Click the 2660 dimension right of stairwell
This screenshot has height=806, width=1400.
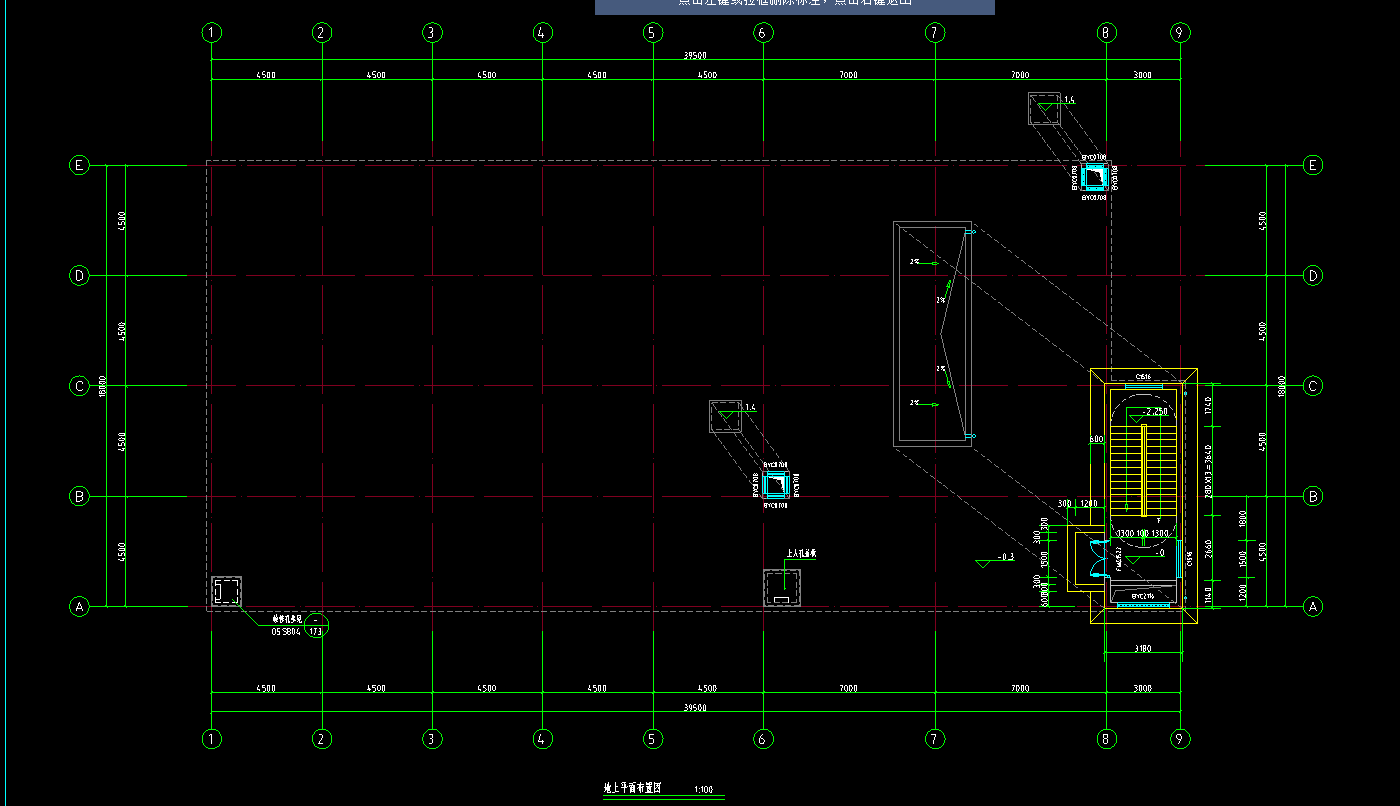coord(1209,549)
